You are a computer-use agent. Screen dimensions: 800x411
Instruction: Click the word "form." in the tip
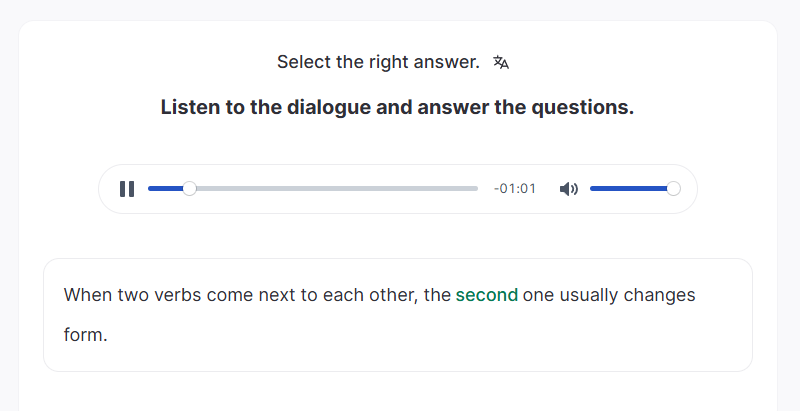(85, 335)
